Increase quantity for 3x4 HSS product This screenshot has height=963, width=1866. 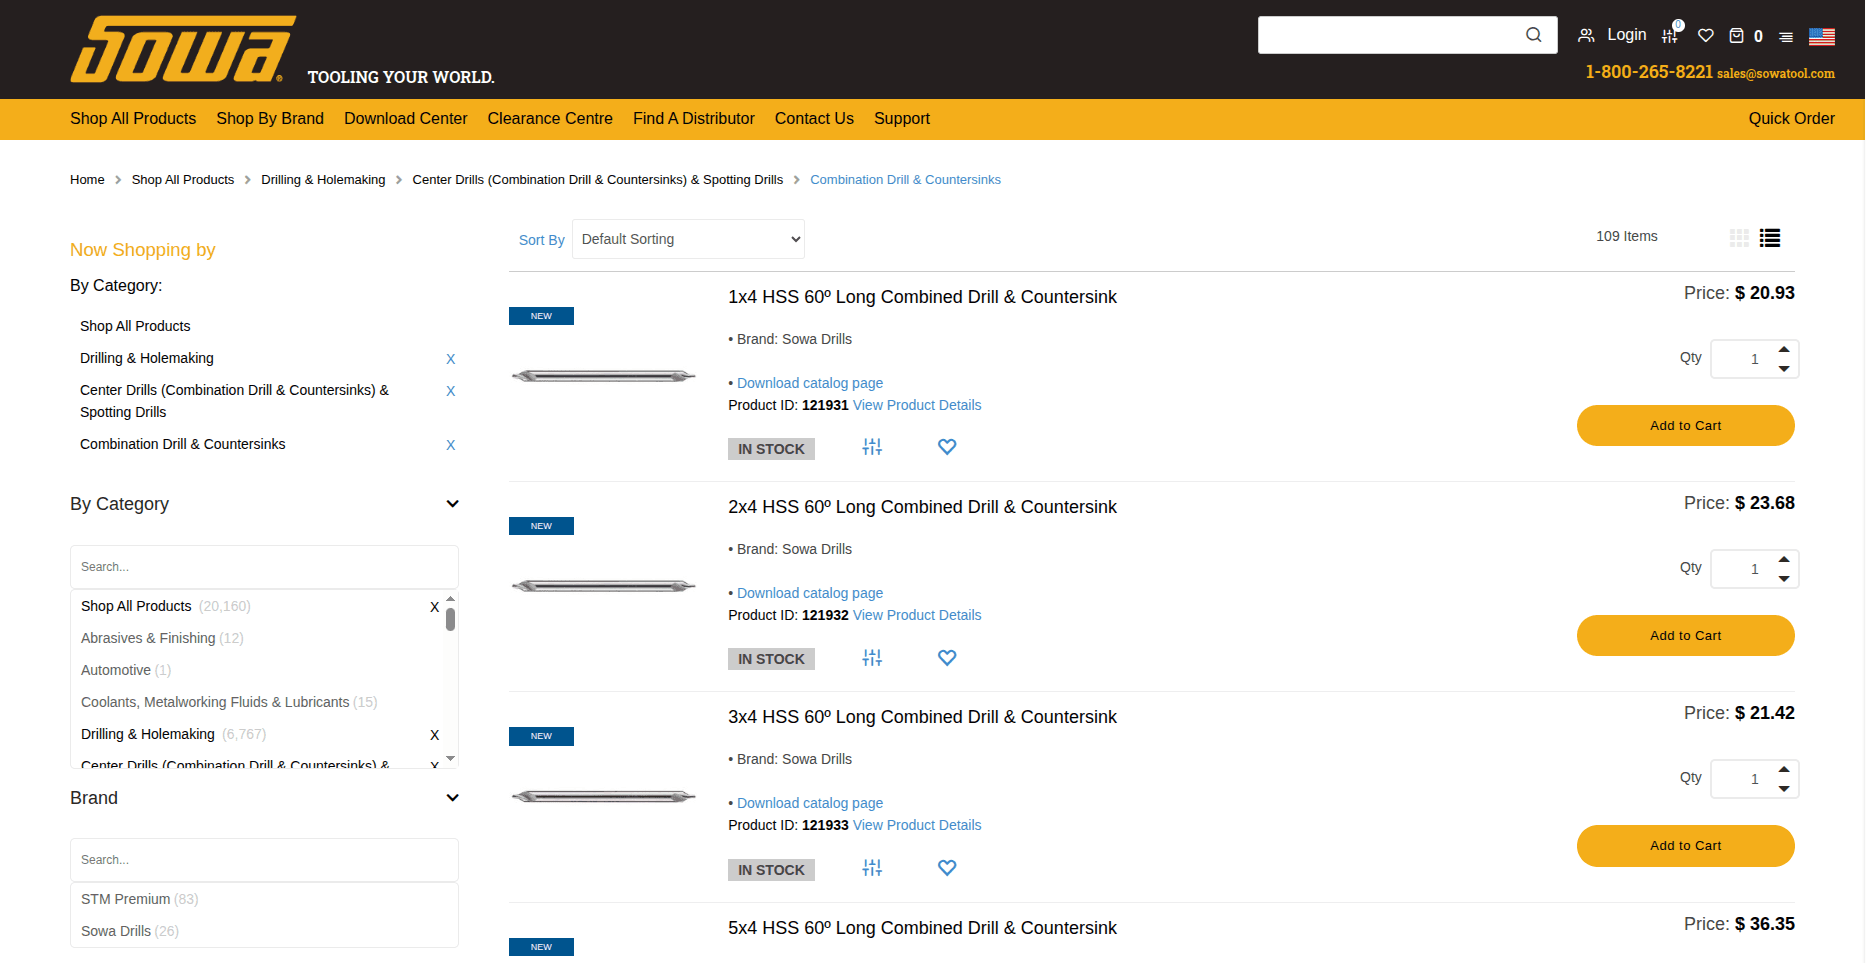(x=1784, y=769)
